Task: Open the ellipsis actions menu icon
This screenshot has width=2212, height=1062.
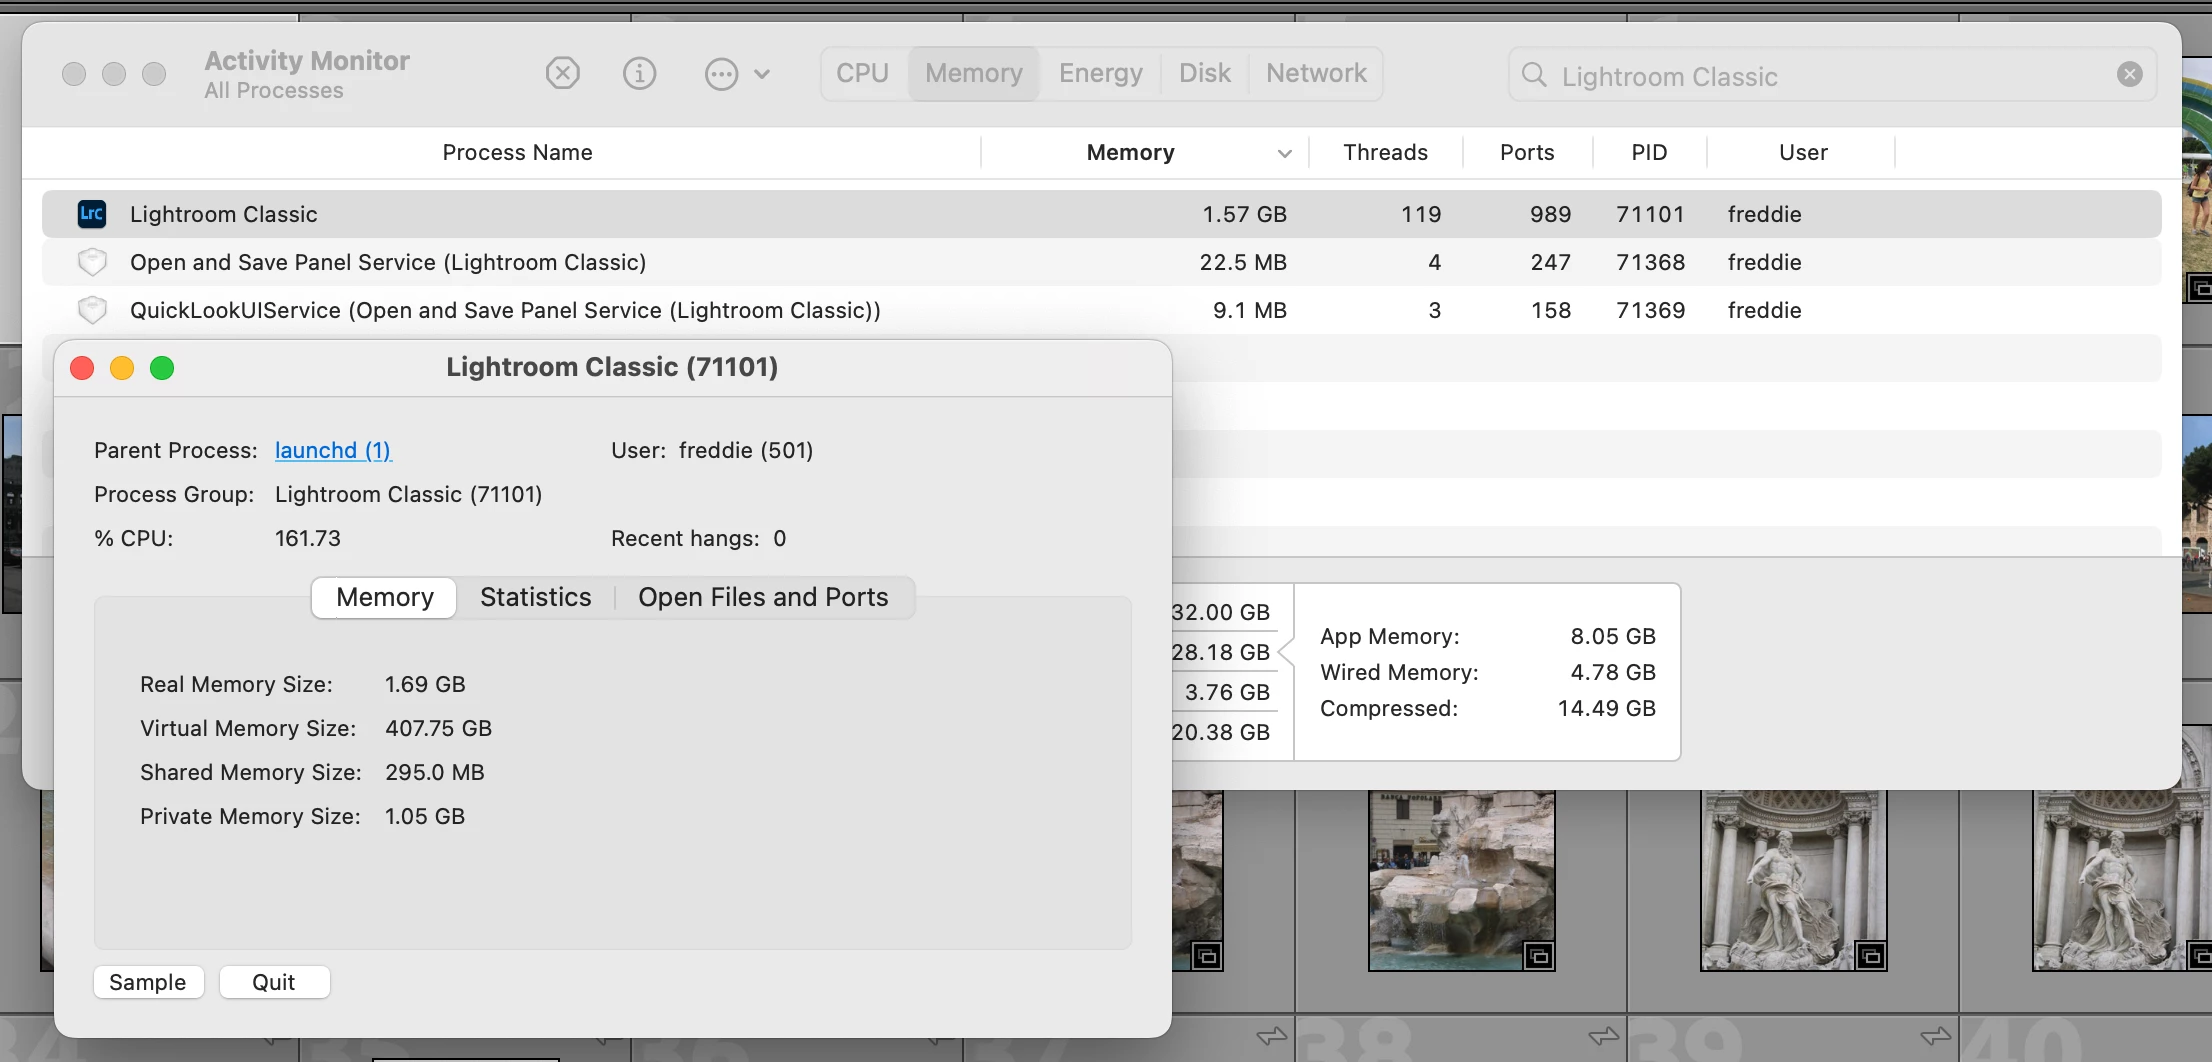Action: click(721, 74)
